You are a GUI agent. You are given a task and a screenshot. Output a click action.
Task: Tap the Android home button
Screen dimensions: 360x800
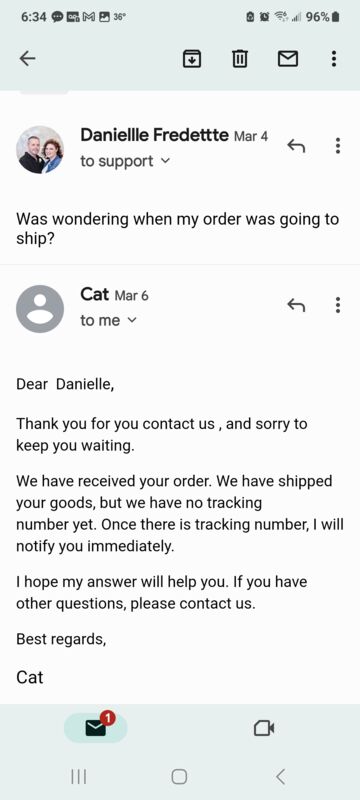tap(179, 777)
